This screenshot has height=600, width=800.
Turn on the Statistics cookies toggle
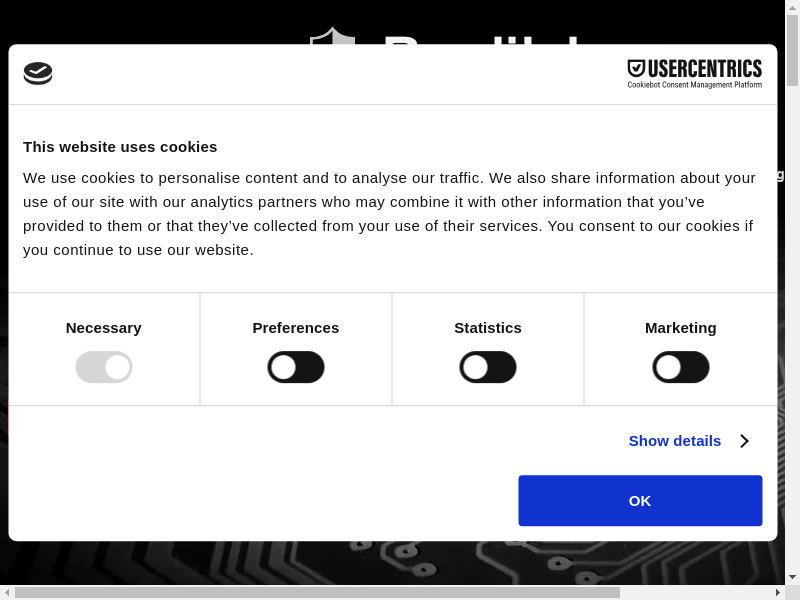tap(488, 367)
